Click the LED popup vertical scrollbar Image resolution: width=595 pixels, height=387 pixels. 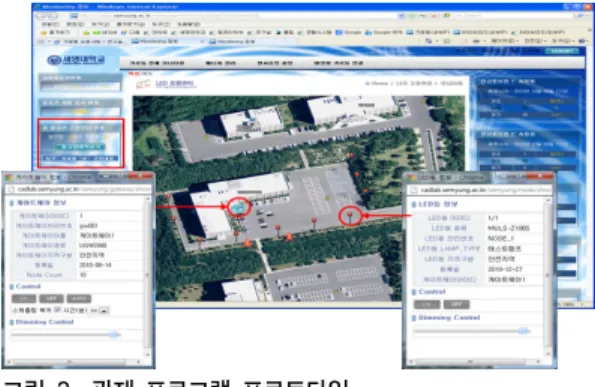[x=548, y=277]
